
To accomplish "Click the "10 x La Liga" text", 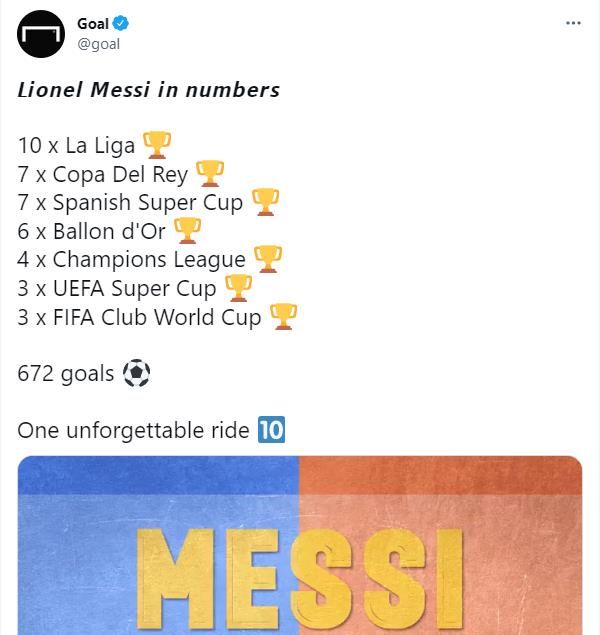I will coord(76,146).
